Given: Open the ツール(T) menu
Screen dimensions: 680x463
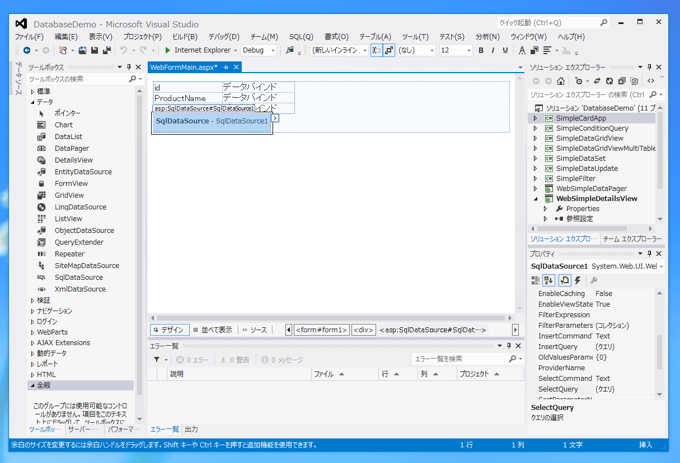Looking at the screenshot, I should pos(415,37).
